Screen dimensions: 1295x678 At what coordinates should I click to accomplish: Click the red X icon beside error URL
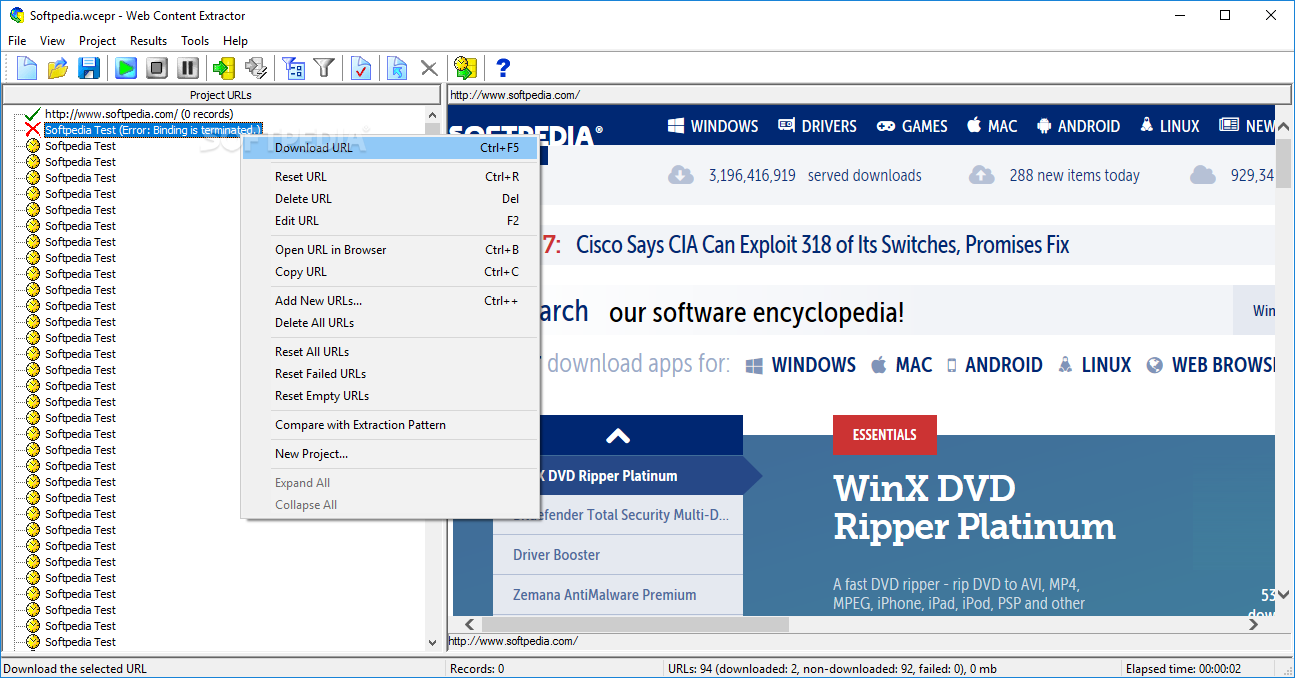click(x=33, y=130)
